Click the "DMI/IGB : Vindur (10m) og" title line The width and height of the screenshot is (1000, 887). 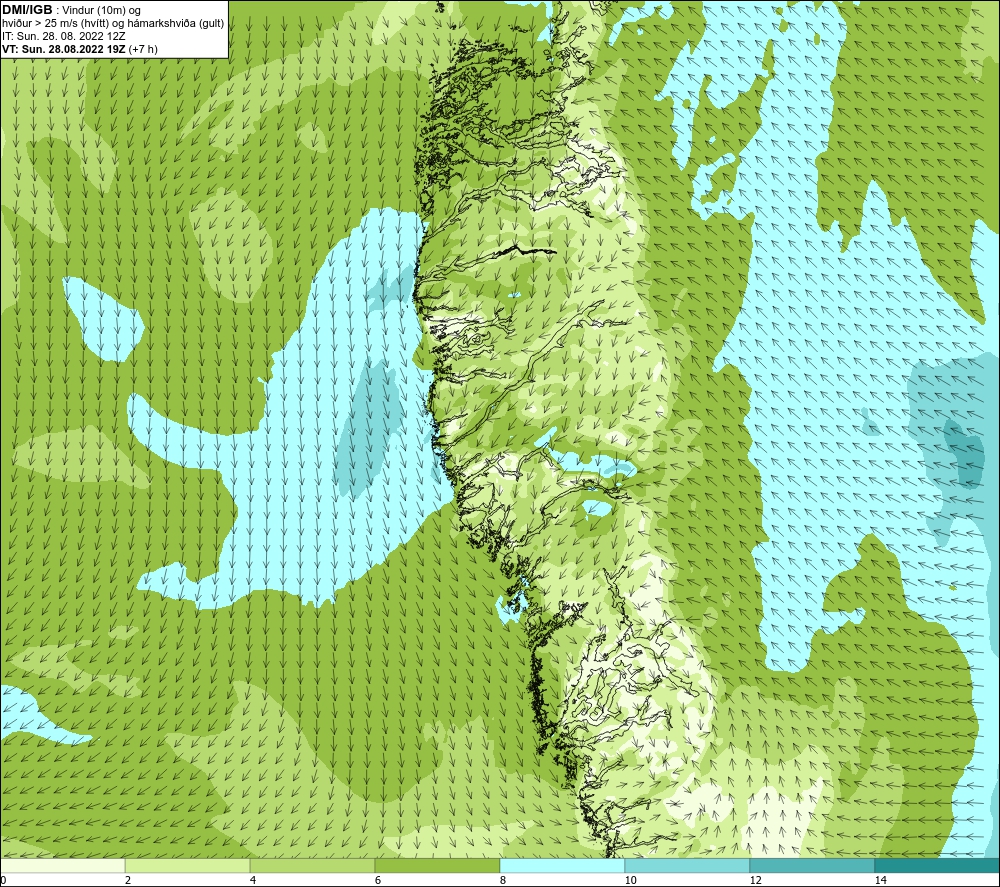71,10
